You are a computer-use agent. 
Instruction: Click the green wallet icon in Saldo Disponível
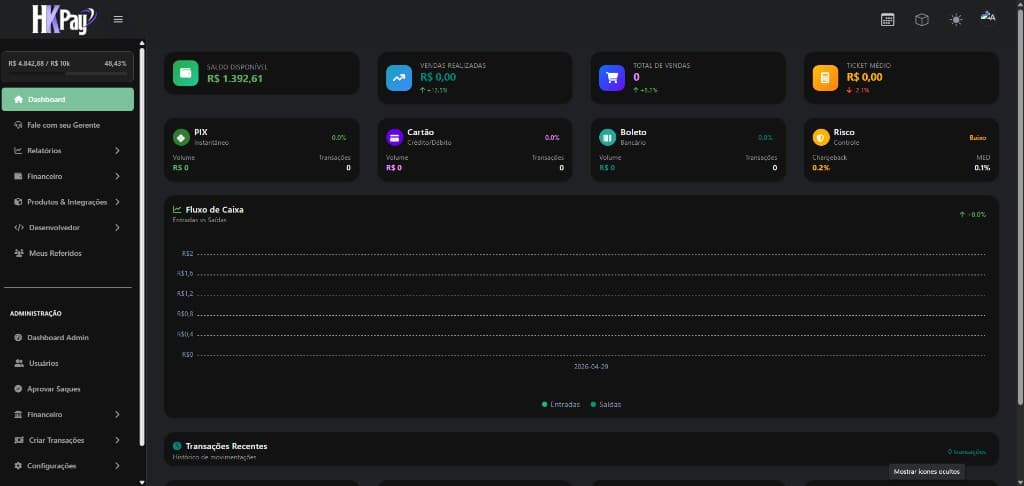185,73
